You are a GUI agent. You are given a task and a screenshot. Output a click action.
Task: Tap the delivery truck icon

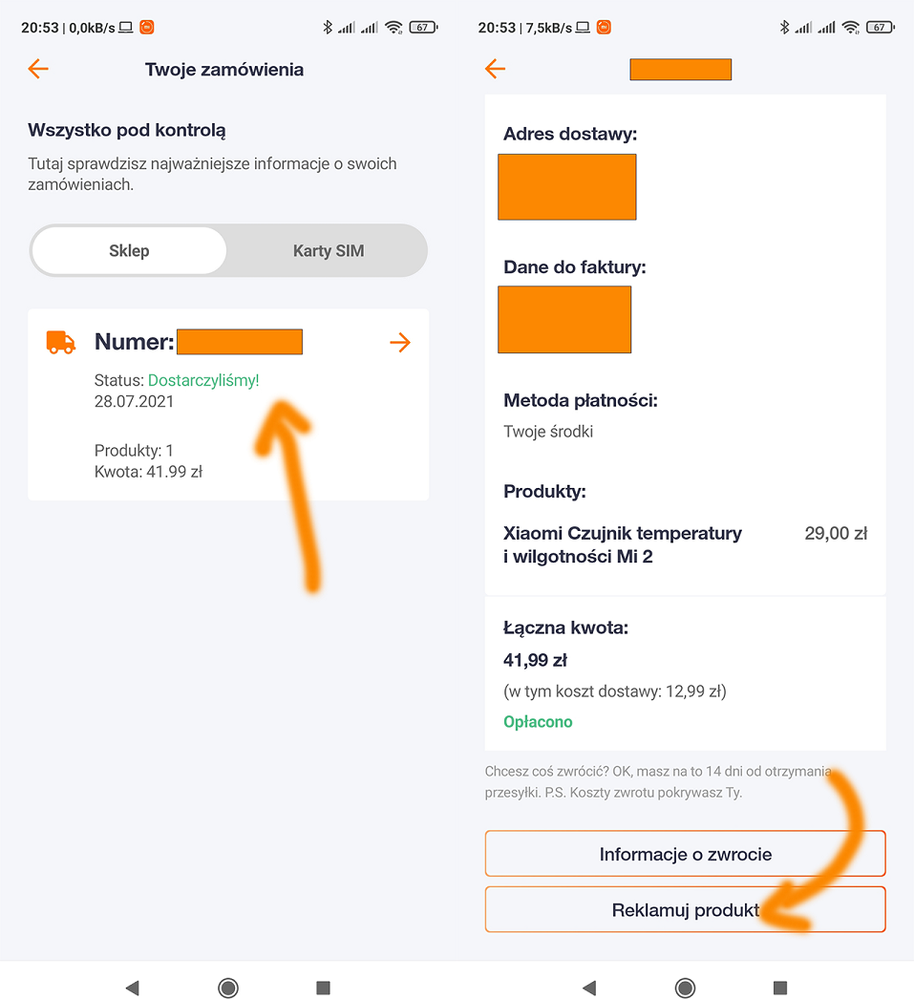(x=61, y=343)
